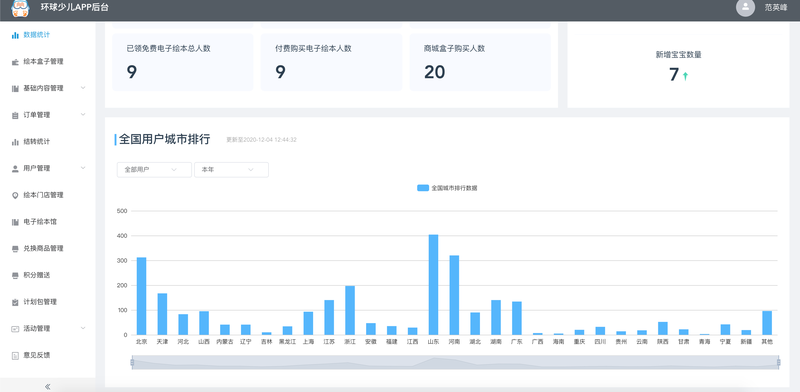Click the 商城盒子购买人数 card
This screenshot has height=392, width=800.
tap(480, 62)
